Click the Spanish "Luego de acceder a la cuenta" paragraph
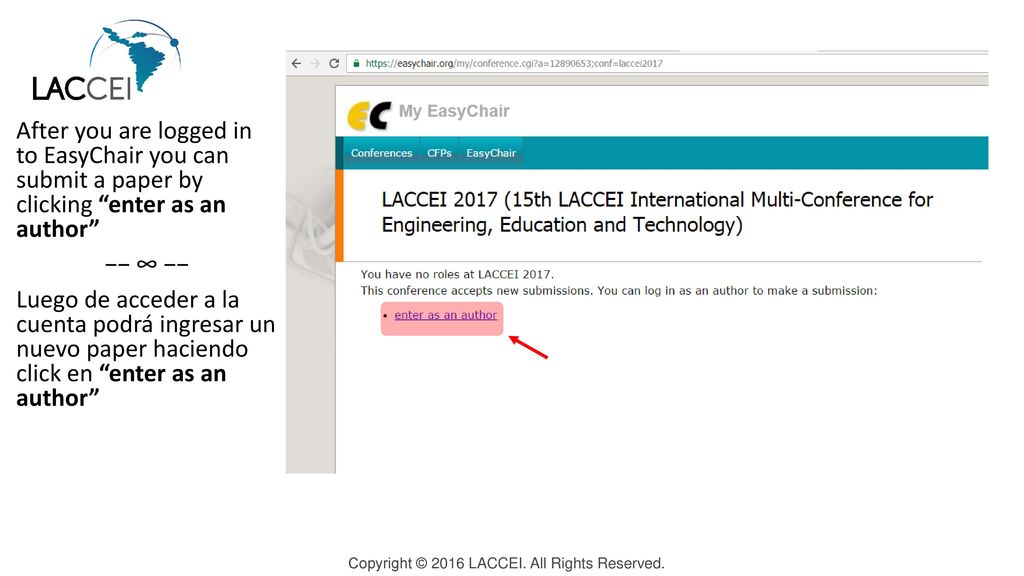Screen dimensions: 1024x576 coord(145,349)
